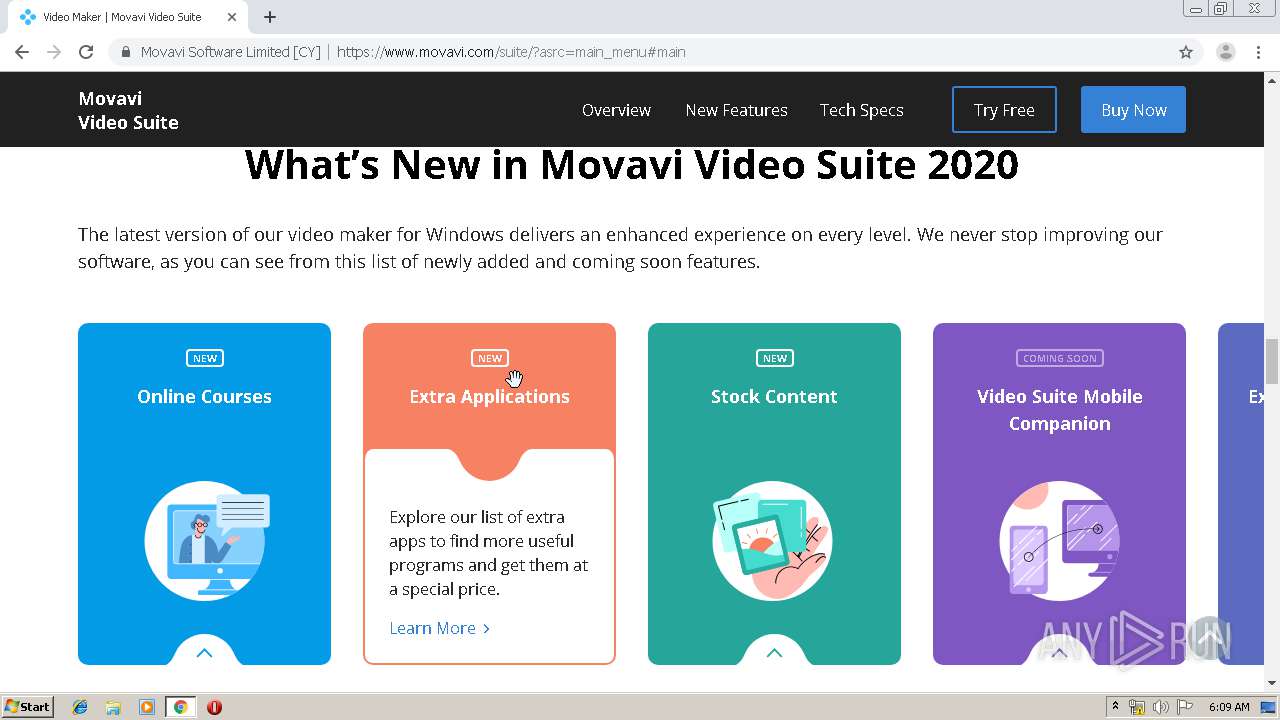Click the COMING SOON badge
The width and height of the screenshot is (1280, 720).
pyautogui.click(x=1059, y=358)
